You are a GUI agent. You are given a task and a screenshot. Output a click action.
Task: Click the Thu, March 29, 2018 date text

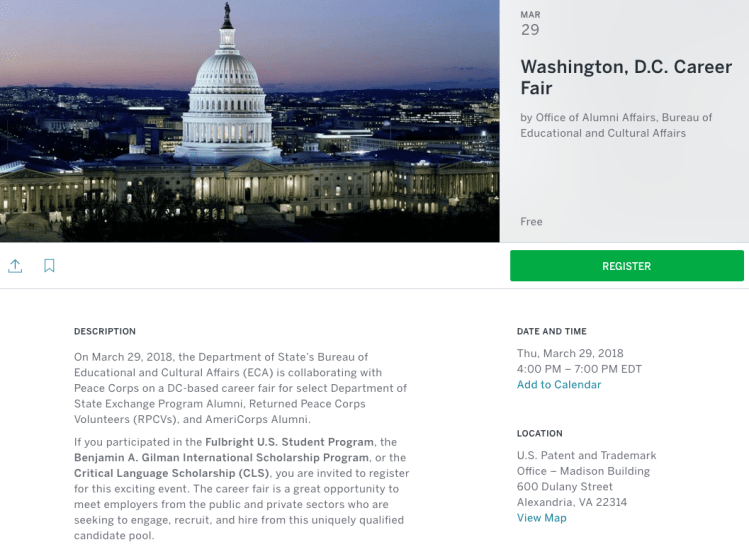[570, 353]
